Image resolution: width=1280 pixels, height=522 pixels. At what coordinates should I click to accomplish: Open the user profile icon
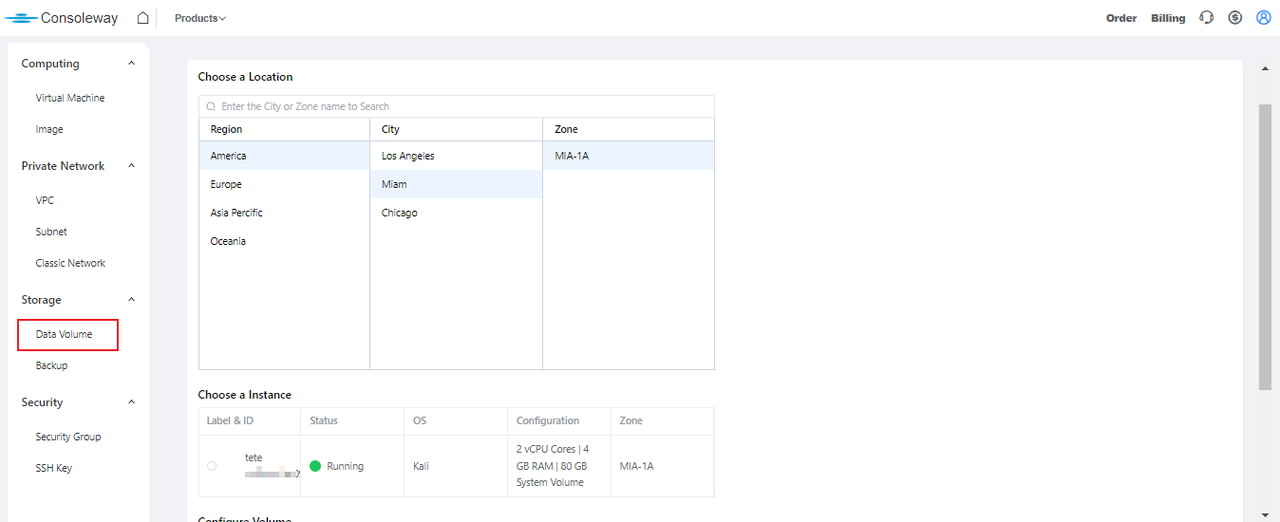(x=1263, y=18)
